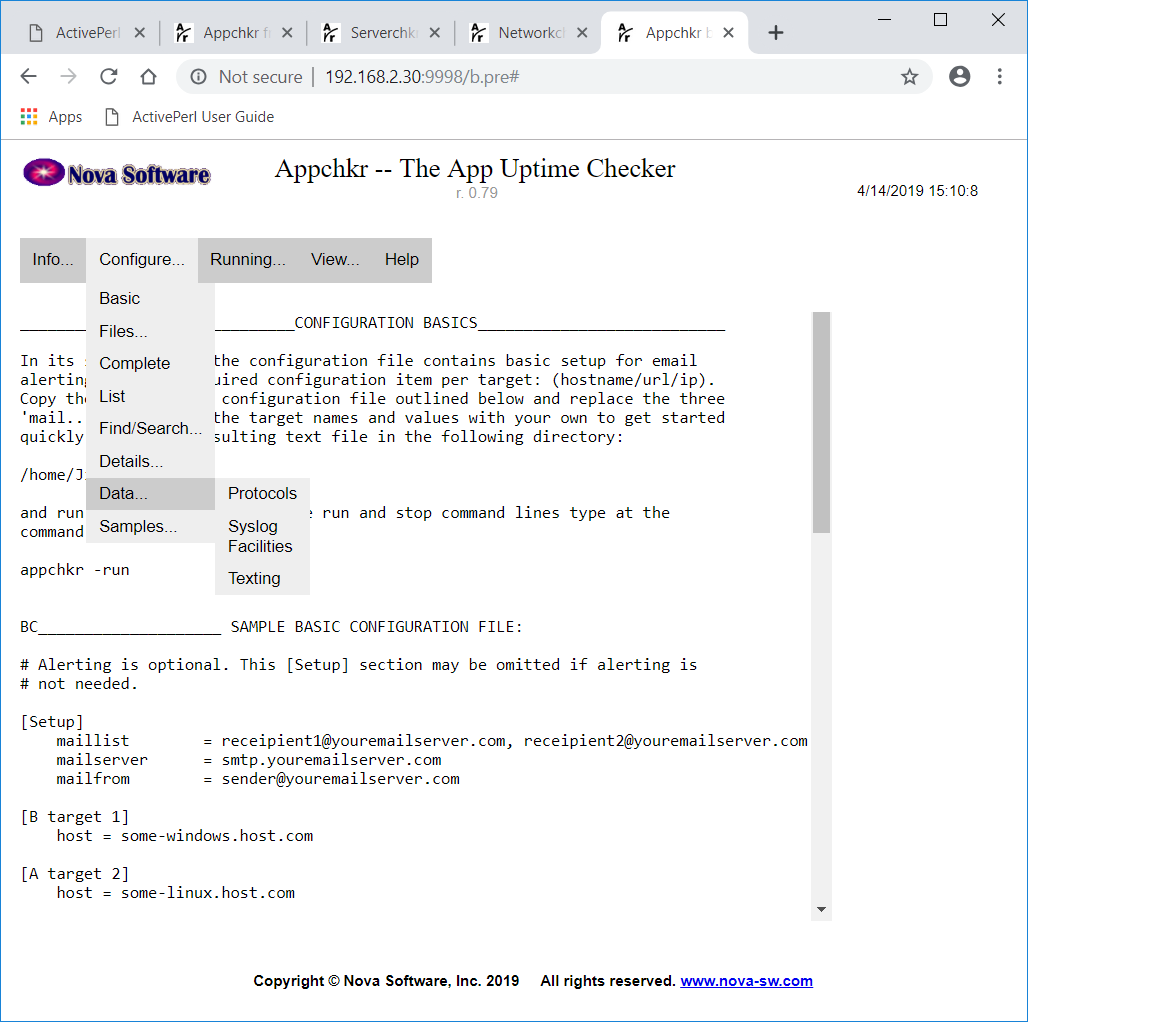Click the 'appchkr -run' command text
This screenshot has width=1152, height=1022.
point(75,570)
